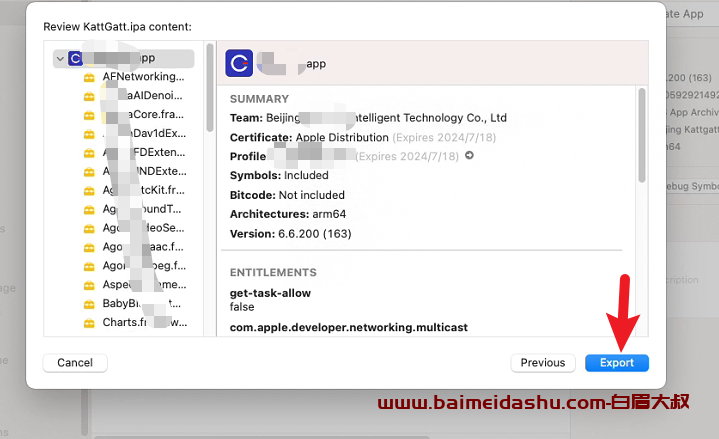Viewport: 719px width, 439px height.
Task: Select the app icon in the detail header
Action: pyautogui.click(x=239, y=63)
